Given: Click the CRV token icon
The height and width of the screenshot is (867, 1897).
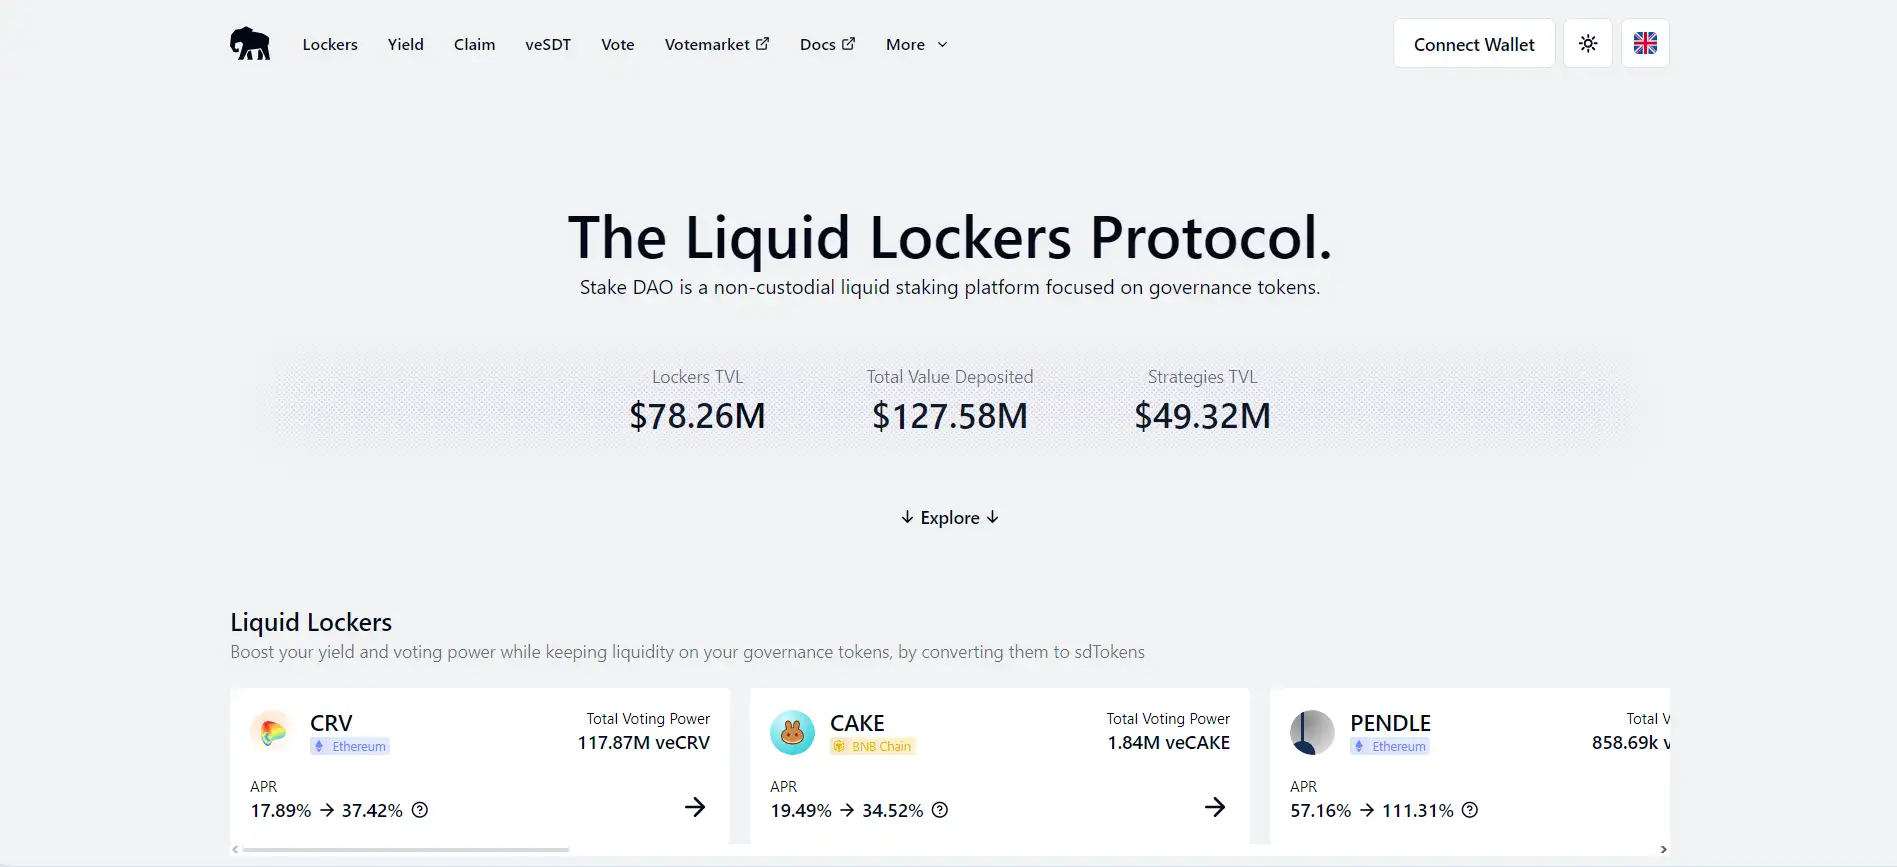Looking at the screenshot, I should pyautogui.click(x=271, y=732).
